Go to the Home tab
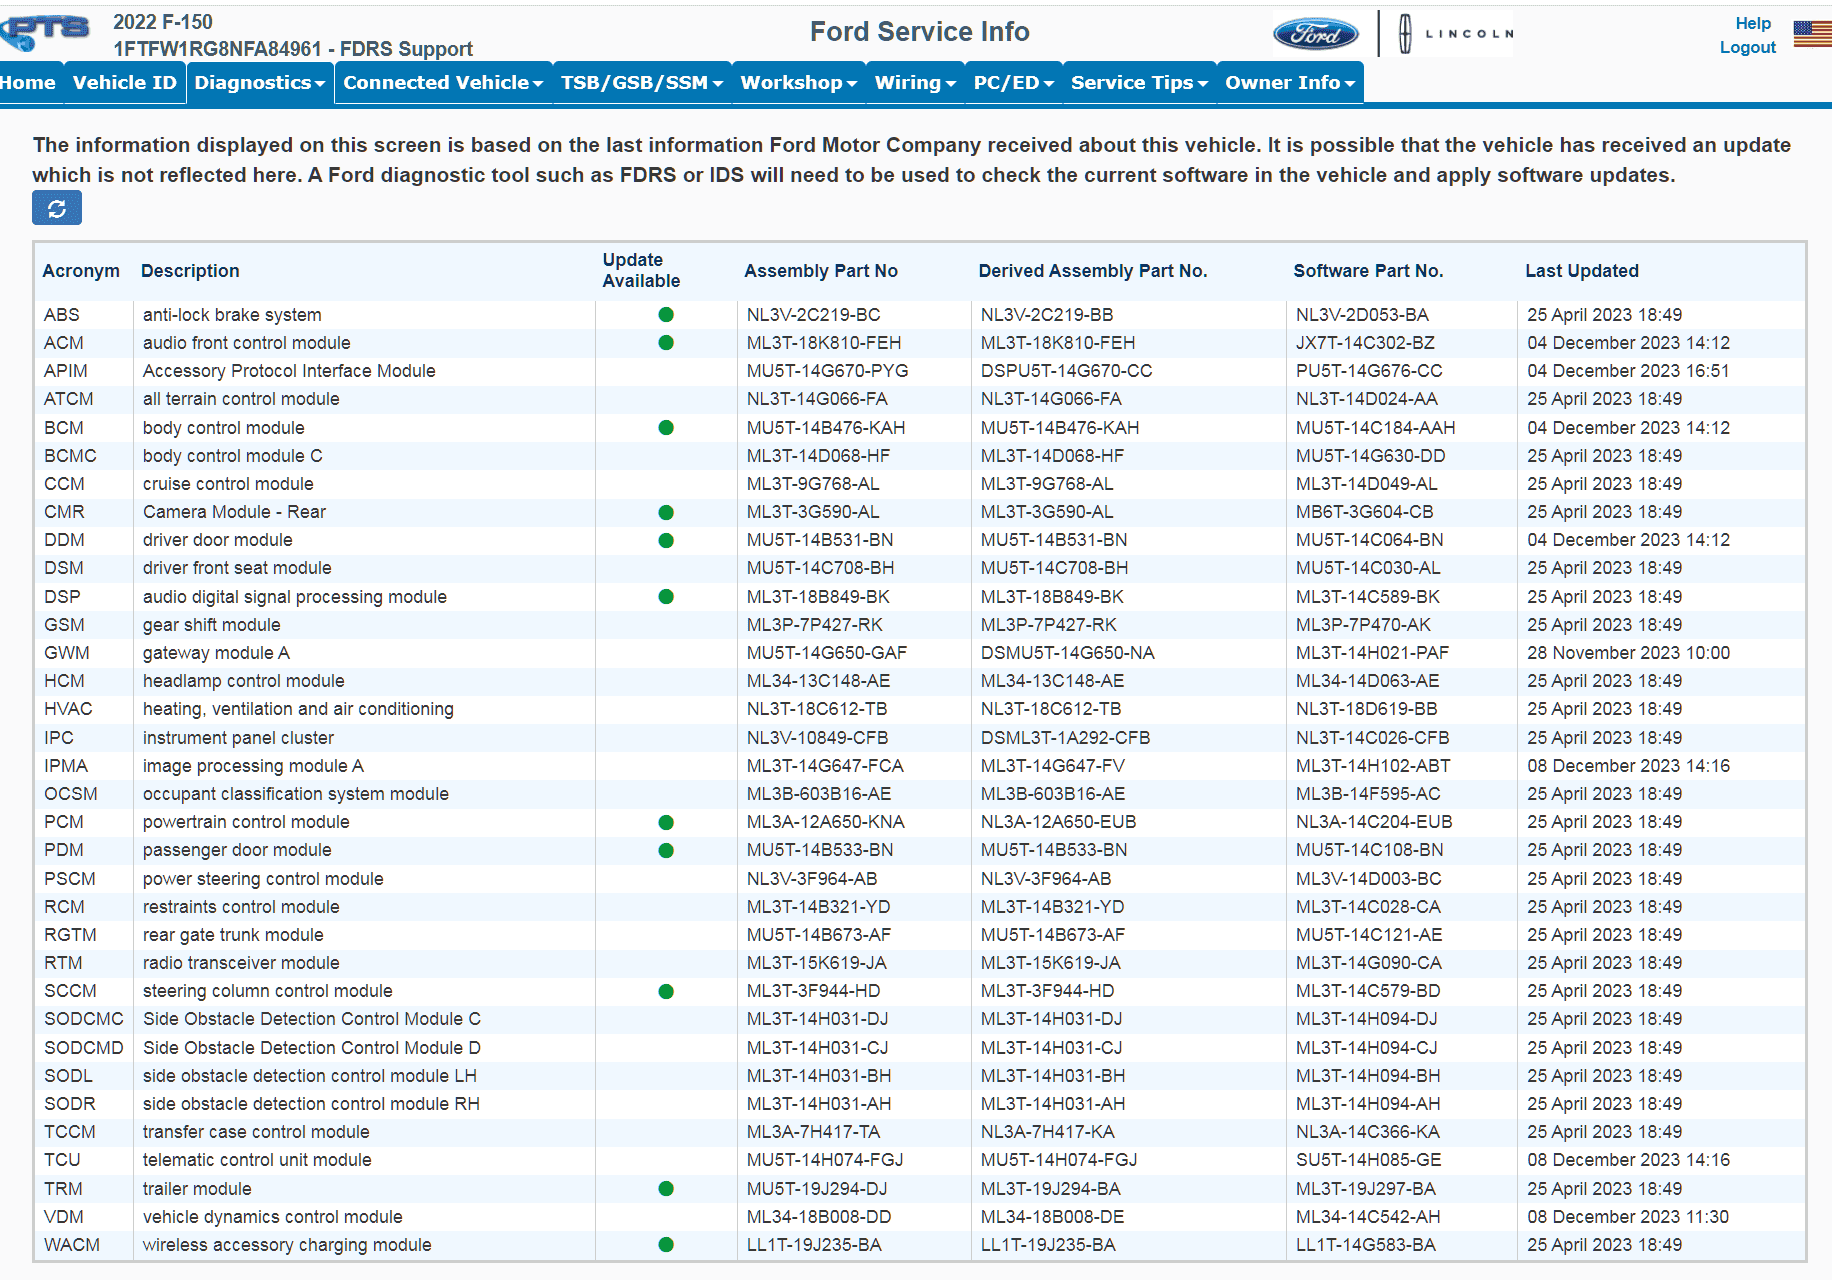This screenshot has height=1280, width=1832. 28,83
